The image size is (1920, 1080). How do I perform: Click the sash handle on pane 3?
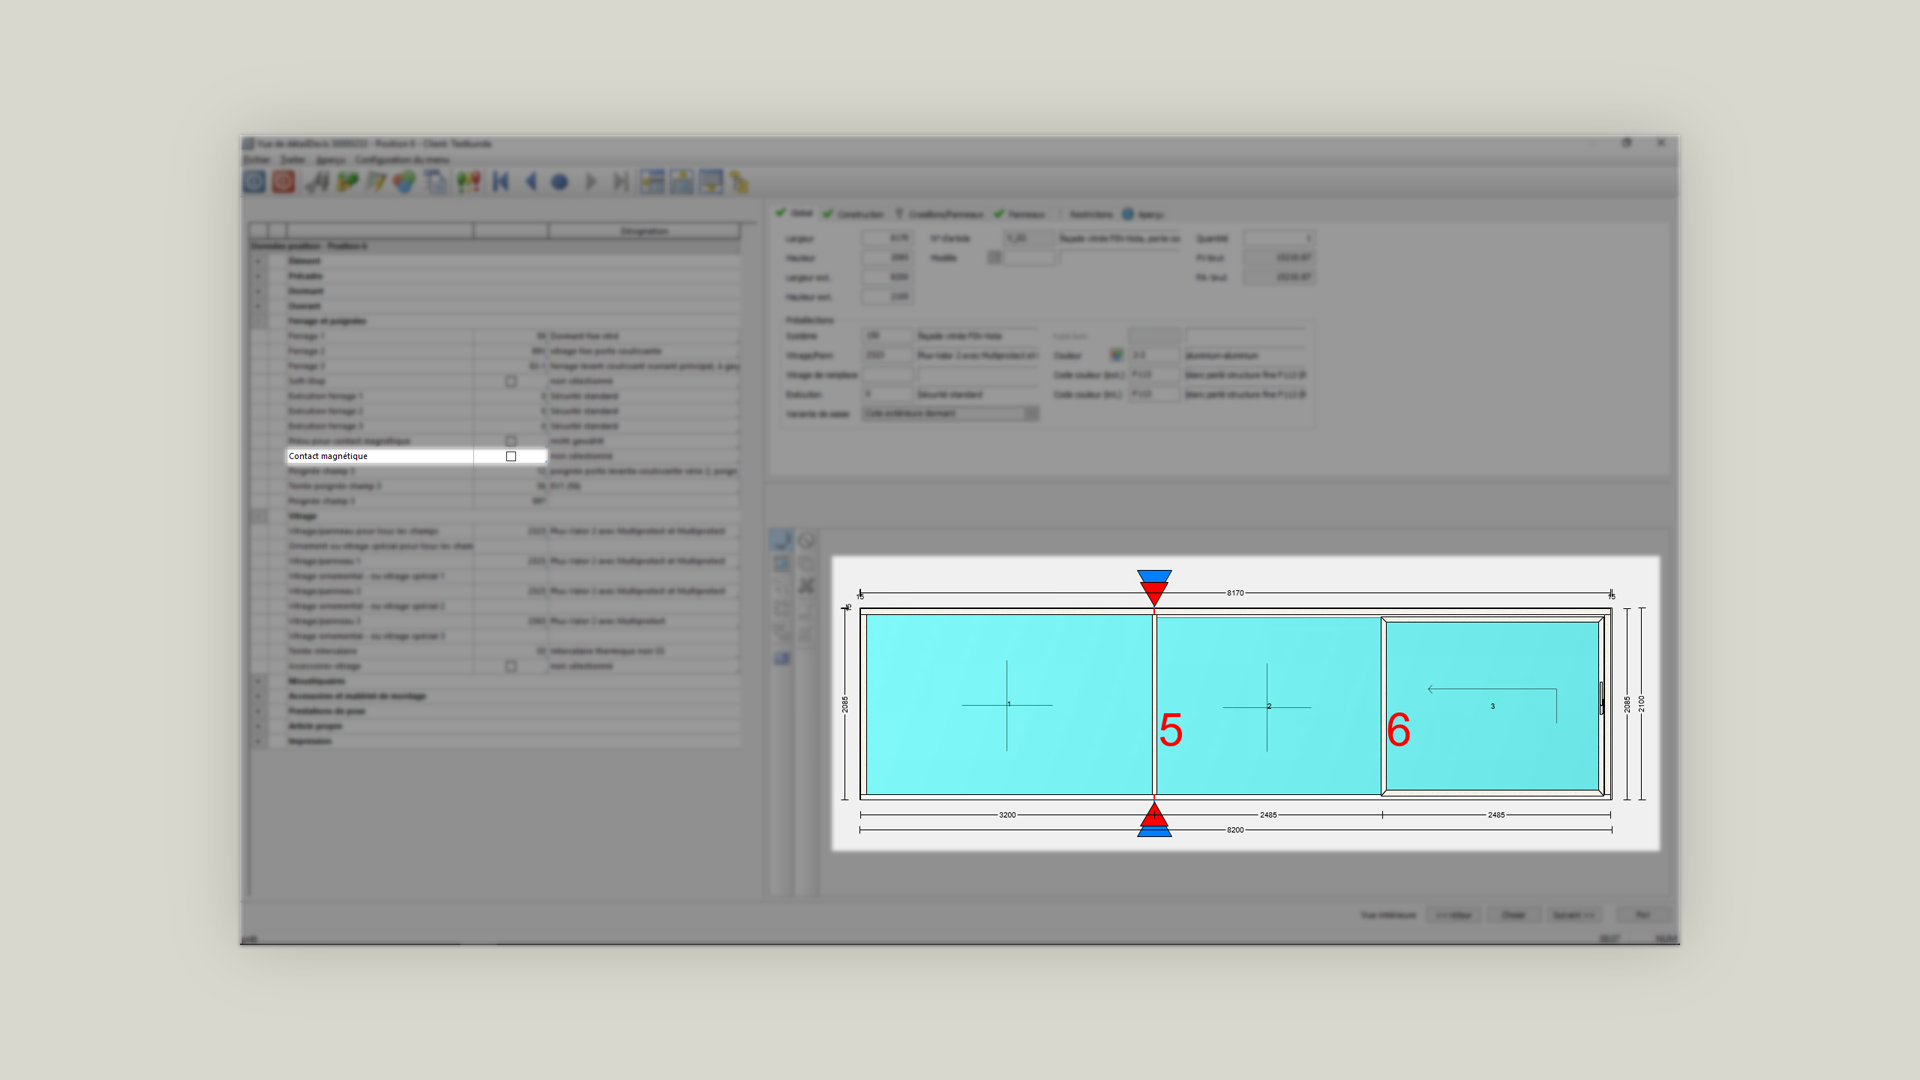click(1601, 698)
